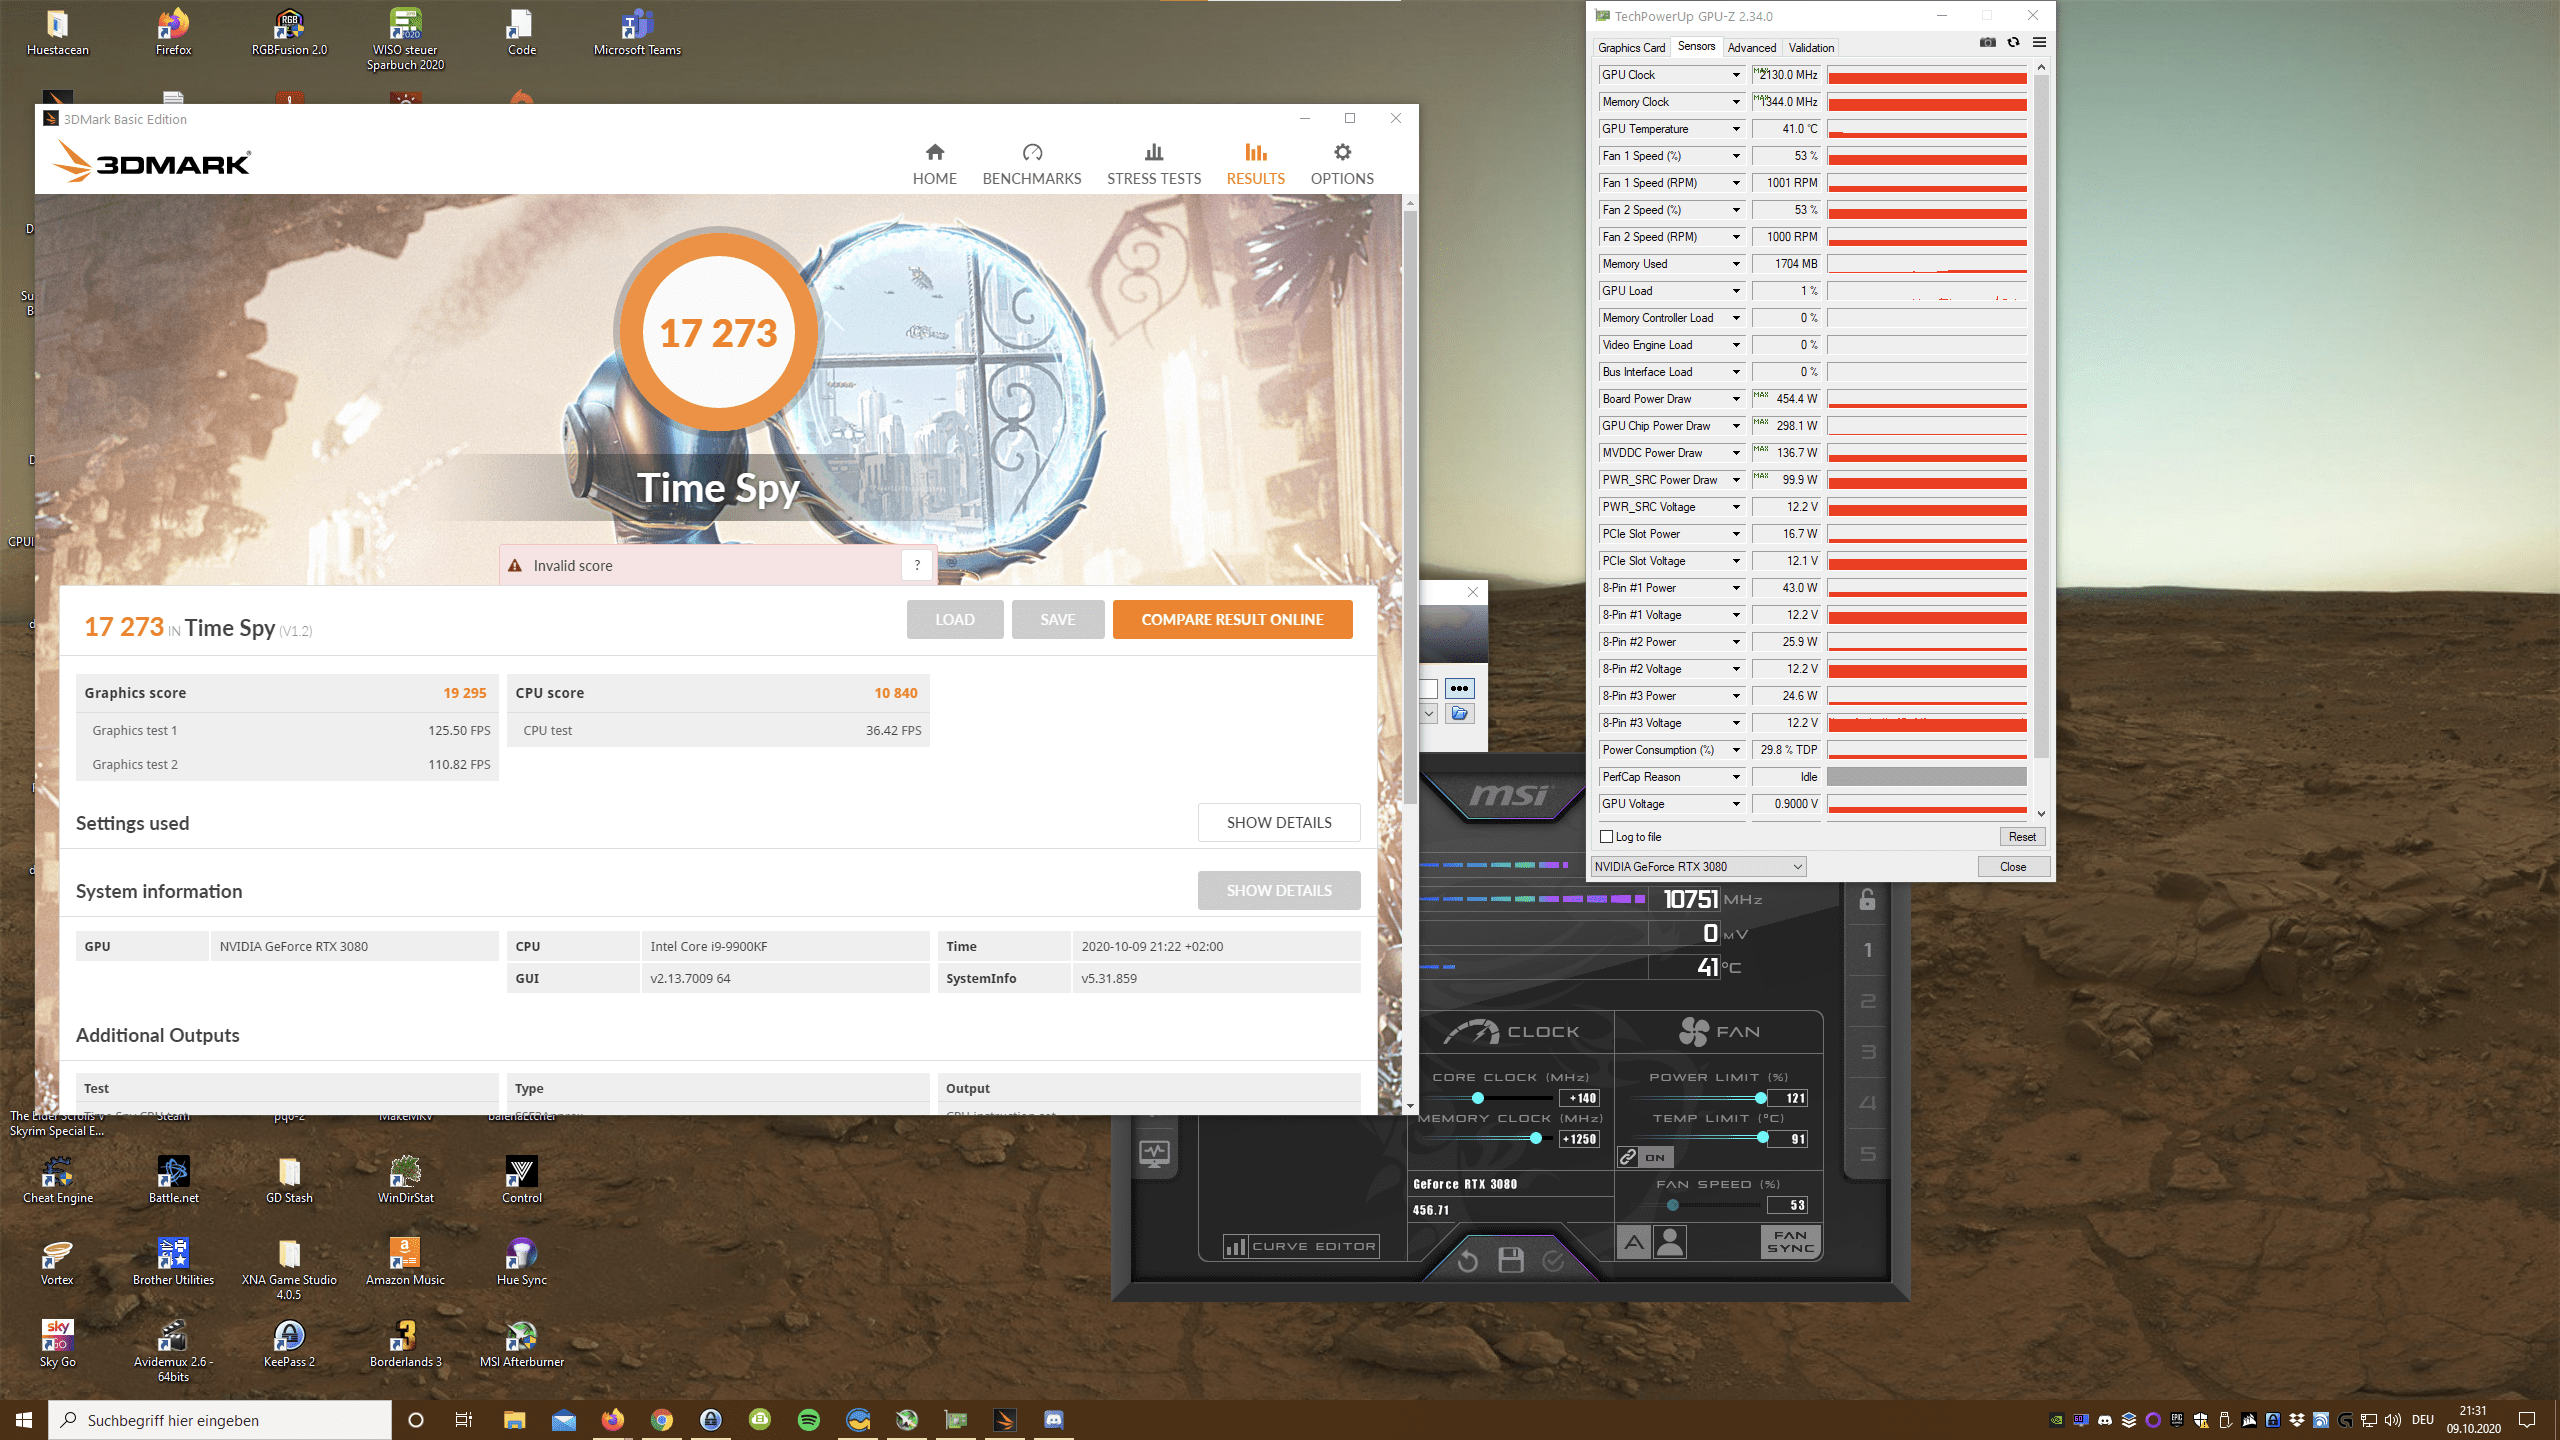The height and width of the screenshot is (1440, 2560).
Task: Expand the GPU Voltage sensor dropdown
Action: tap(1736, 804)
